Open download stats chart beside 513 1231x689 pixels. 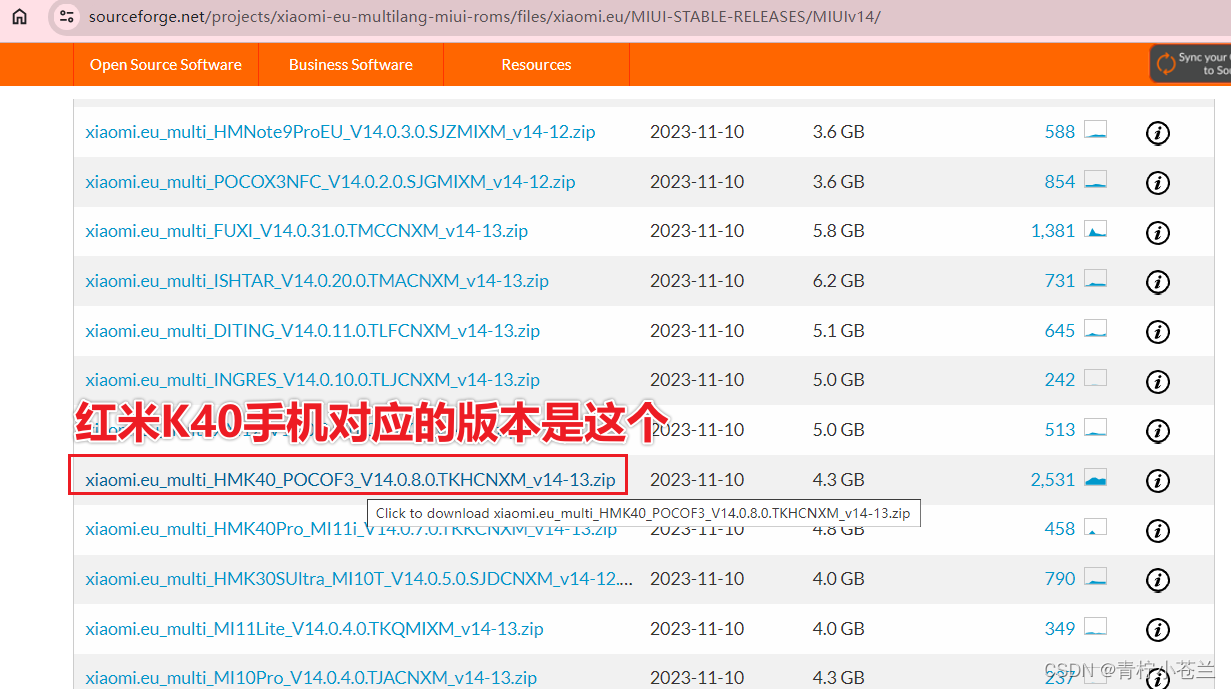click(1096, 428)
